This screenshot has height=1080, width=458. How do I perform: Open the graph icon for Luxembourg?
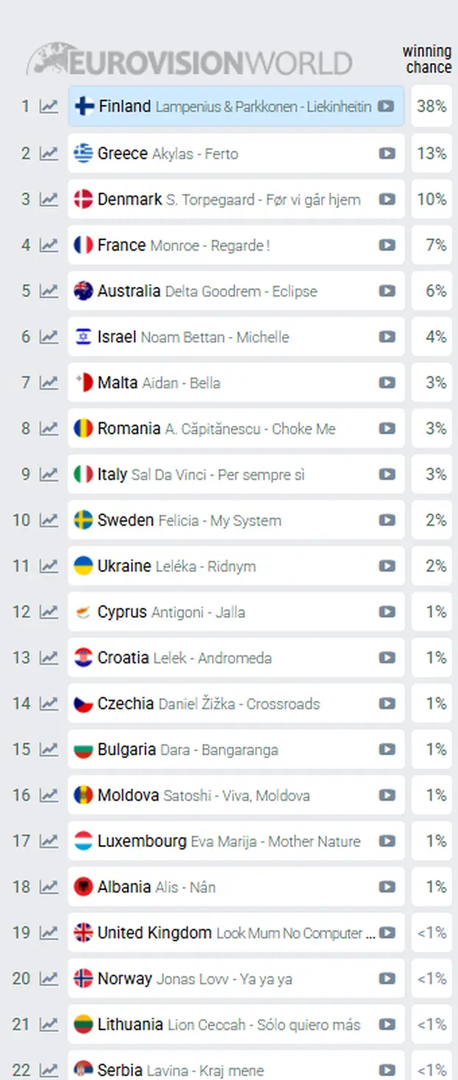pos(49,841)
